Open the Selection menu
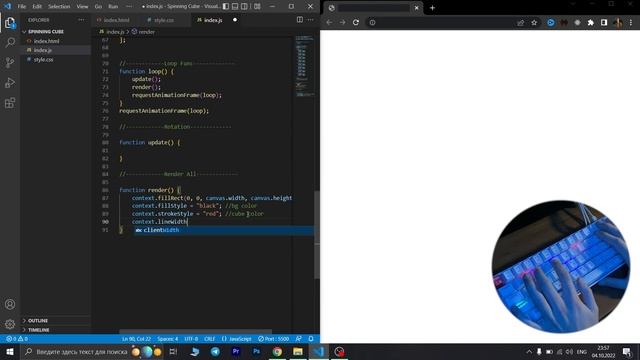This screenshot has height=360, width=640. point(59,7)
